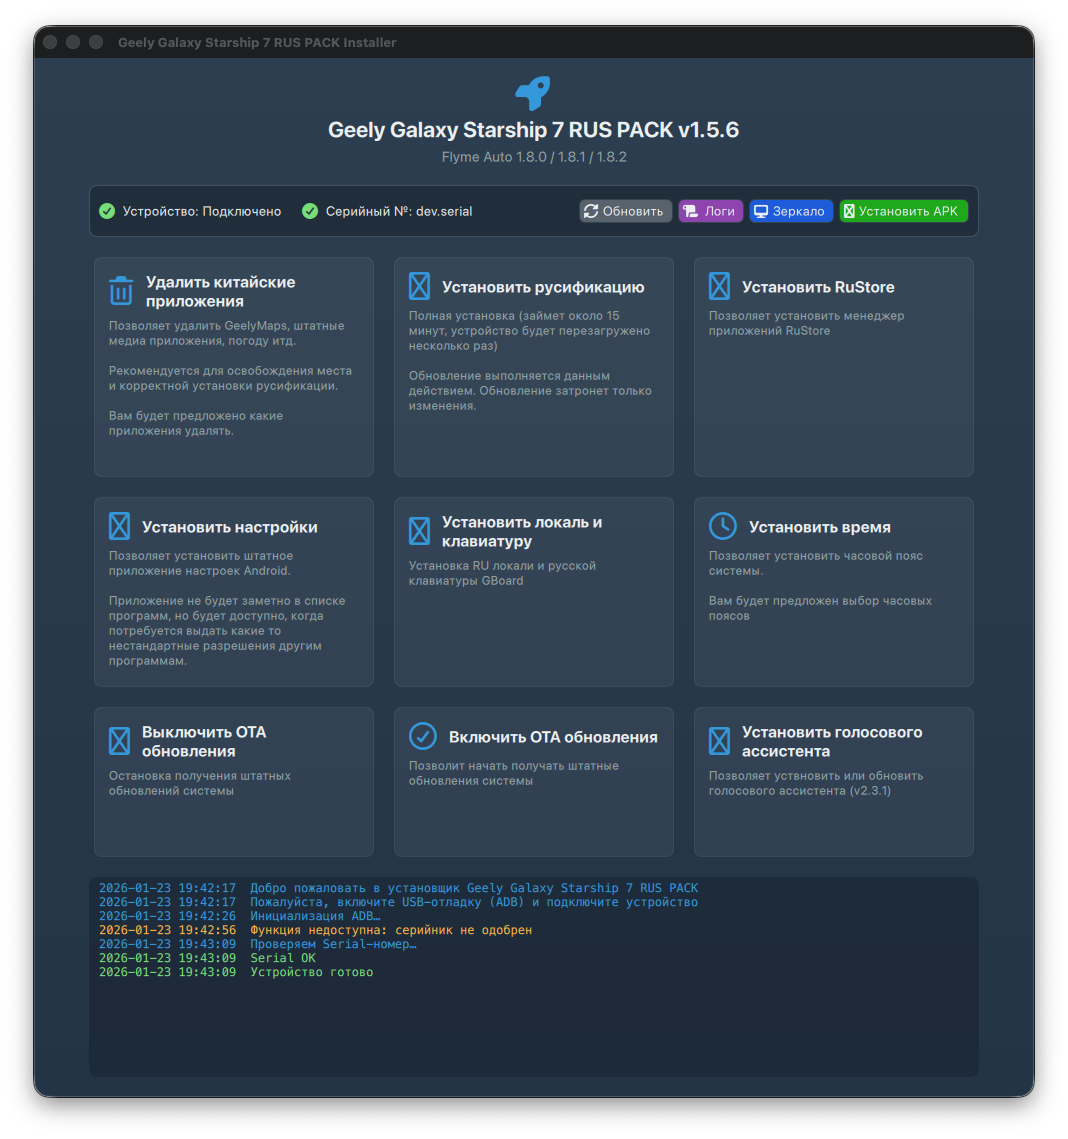Click the clock icon on Установить время card
This screenshot has height=1139, width=1068.
pyautogui.click(x=722, y=526)
